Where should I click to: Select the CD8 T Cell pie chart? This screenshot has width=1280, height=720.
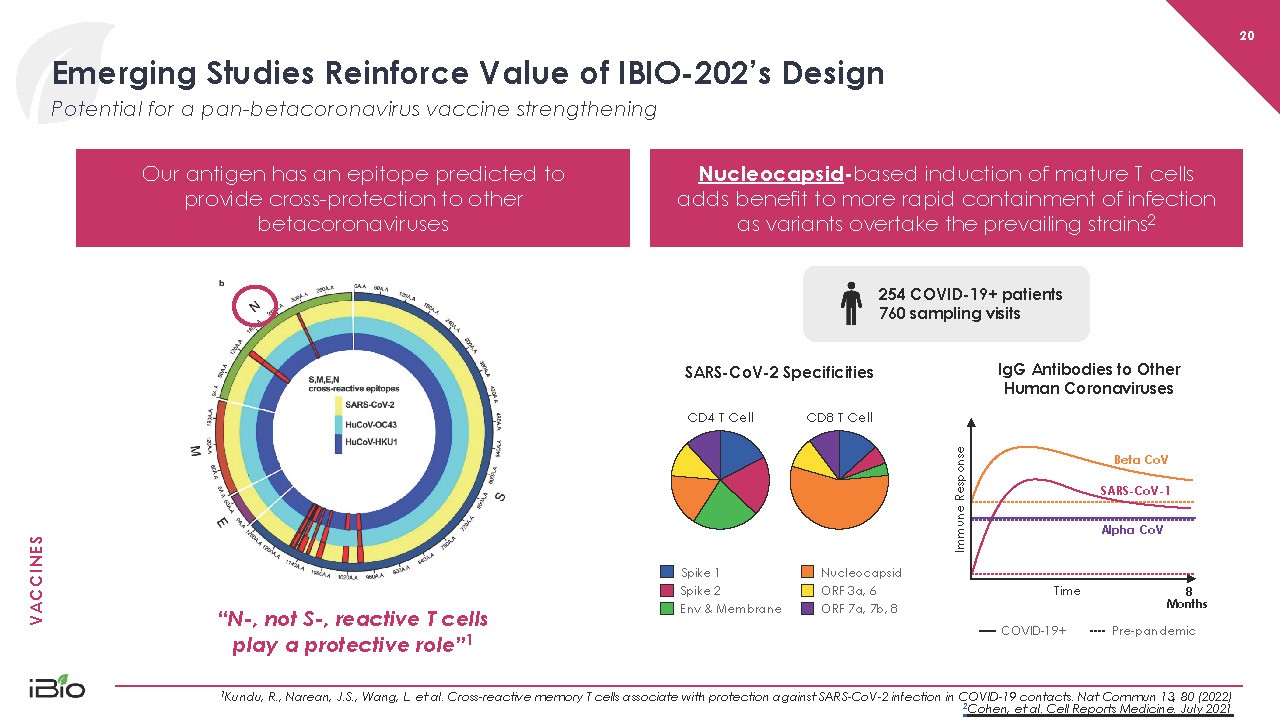[x=840, y=480]
